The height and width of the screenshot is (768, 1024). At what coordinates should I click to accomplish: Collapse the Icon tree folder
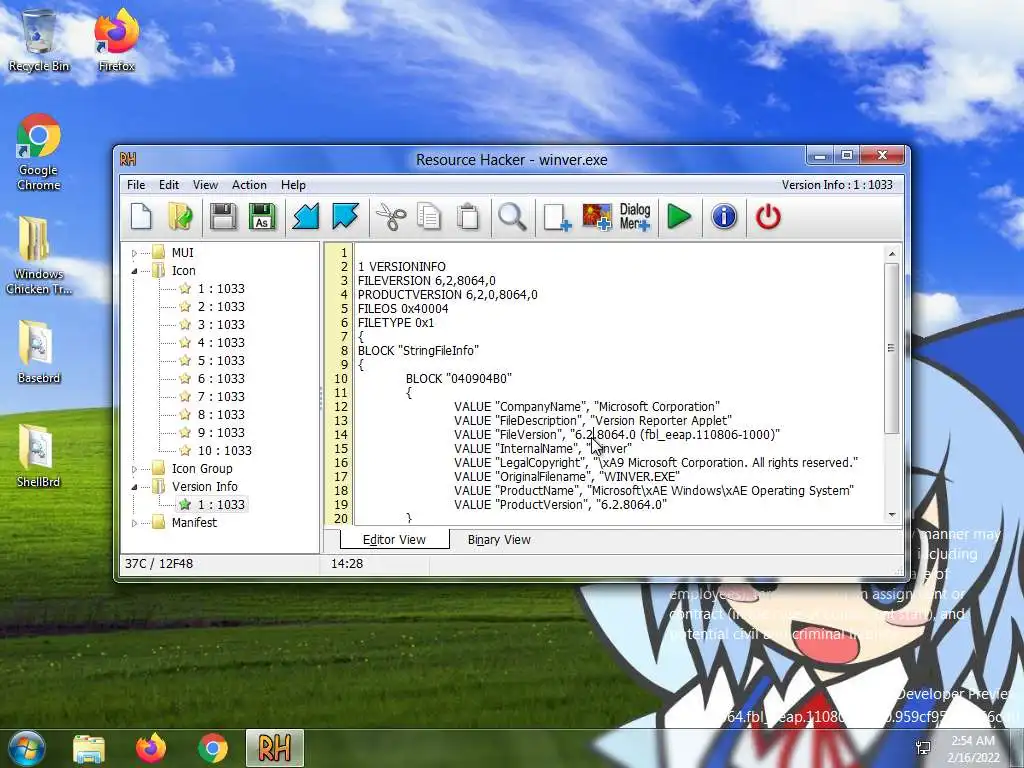pos(134,271)
